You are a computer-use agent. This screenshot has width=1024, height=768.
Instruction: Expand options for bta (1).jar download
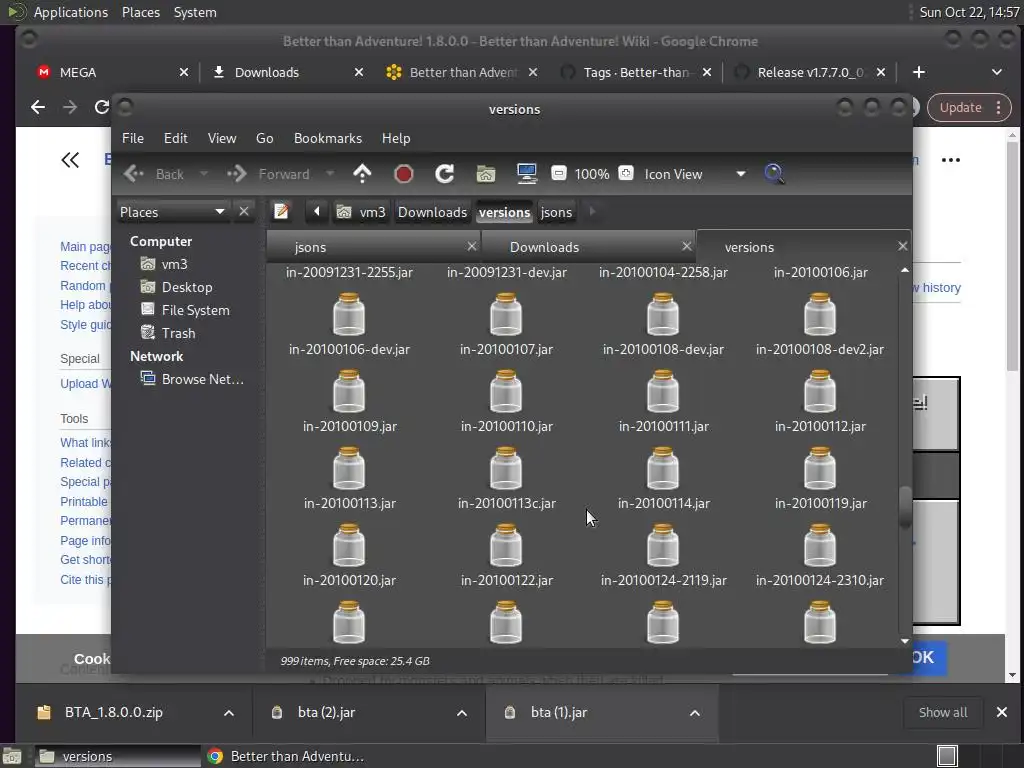coord(695,712)
